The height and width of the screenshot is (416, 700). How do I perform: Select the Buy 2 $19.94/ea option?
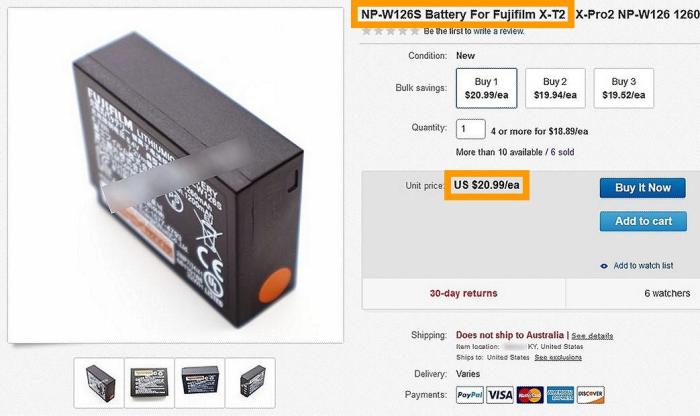pyautogui.click(x=555, y=88)
